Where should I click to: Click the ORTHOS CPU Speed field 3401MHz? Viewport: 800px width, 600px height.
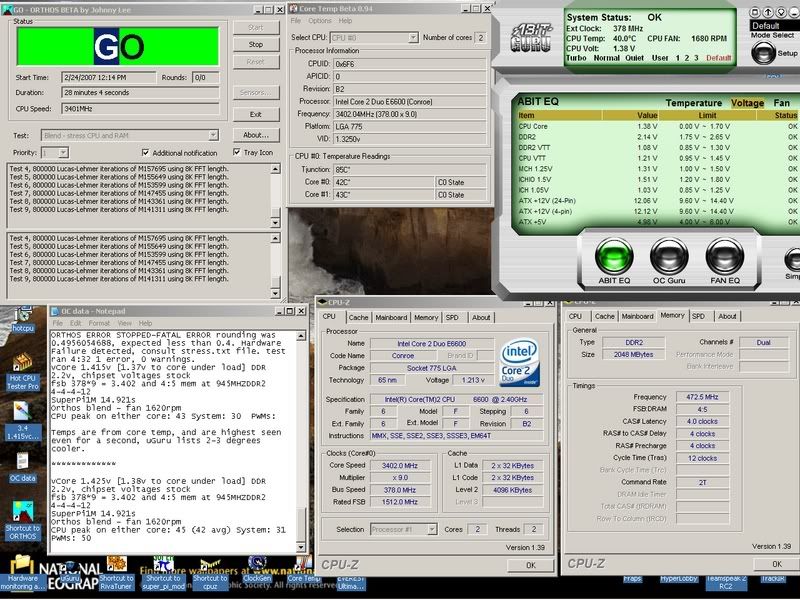pyautogui.click(x=140, y=109)
